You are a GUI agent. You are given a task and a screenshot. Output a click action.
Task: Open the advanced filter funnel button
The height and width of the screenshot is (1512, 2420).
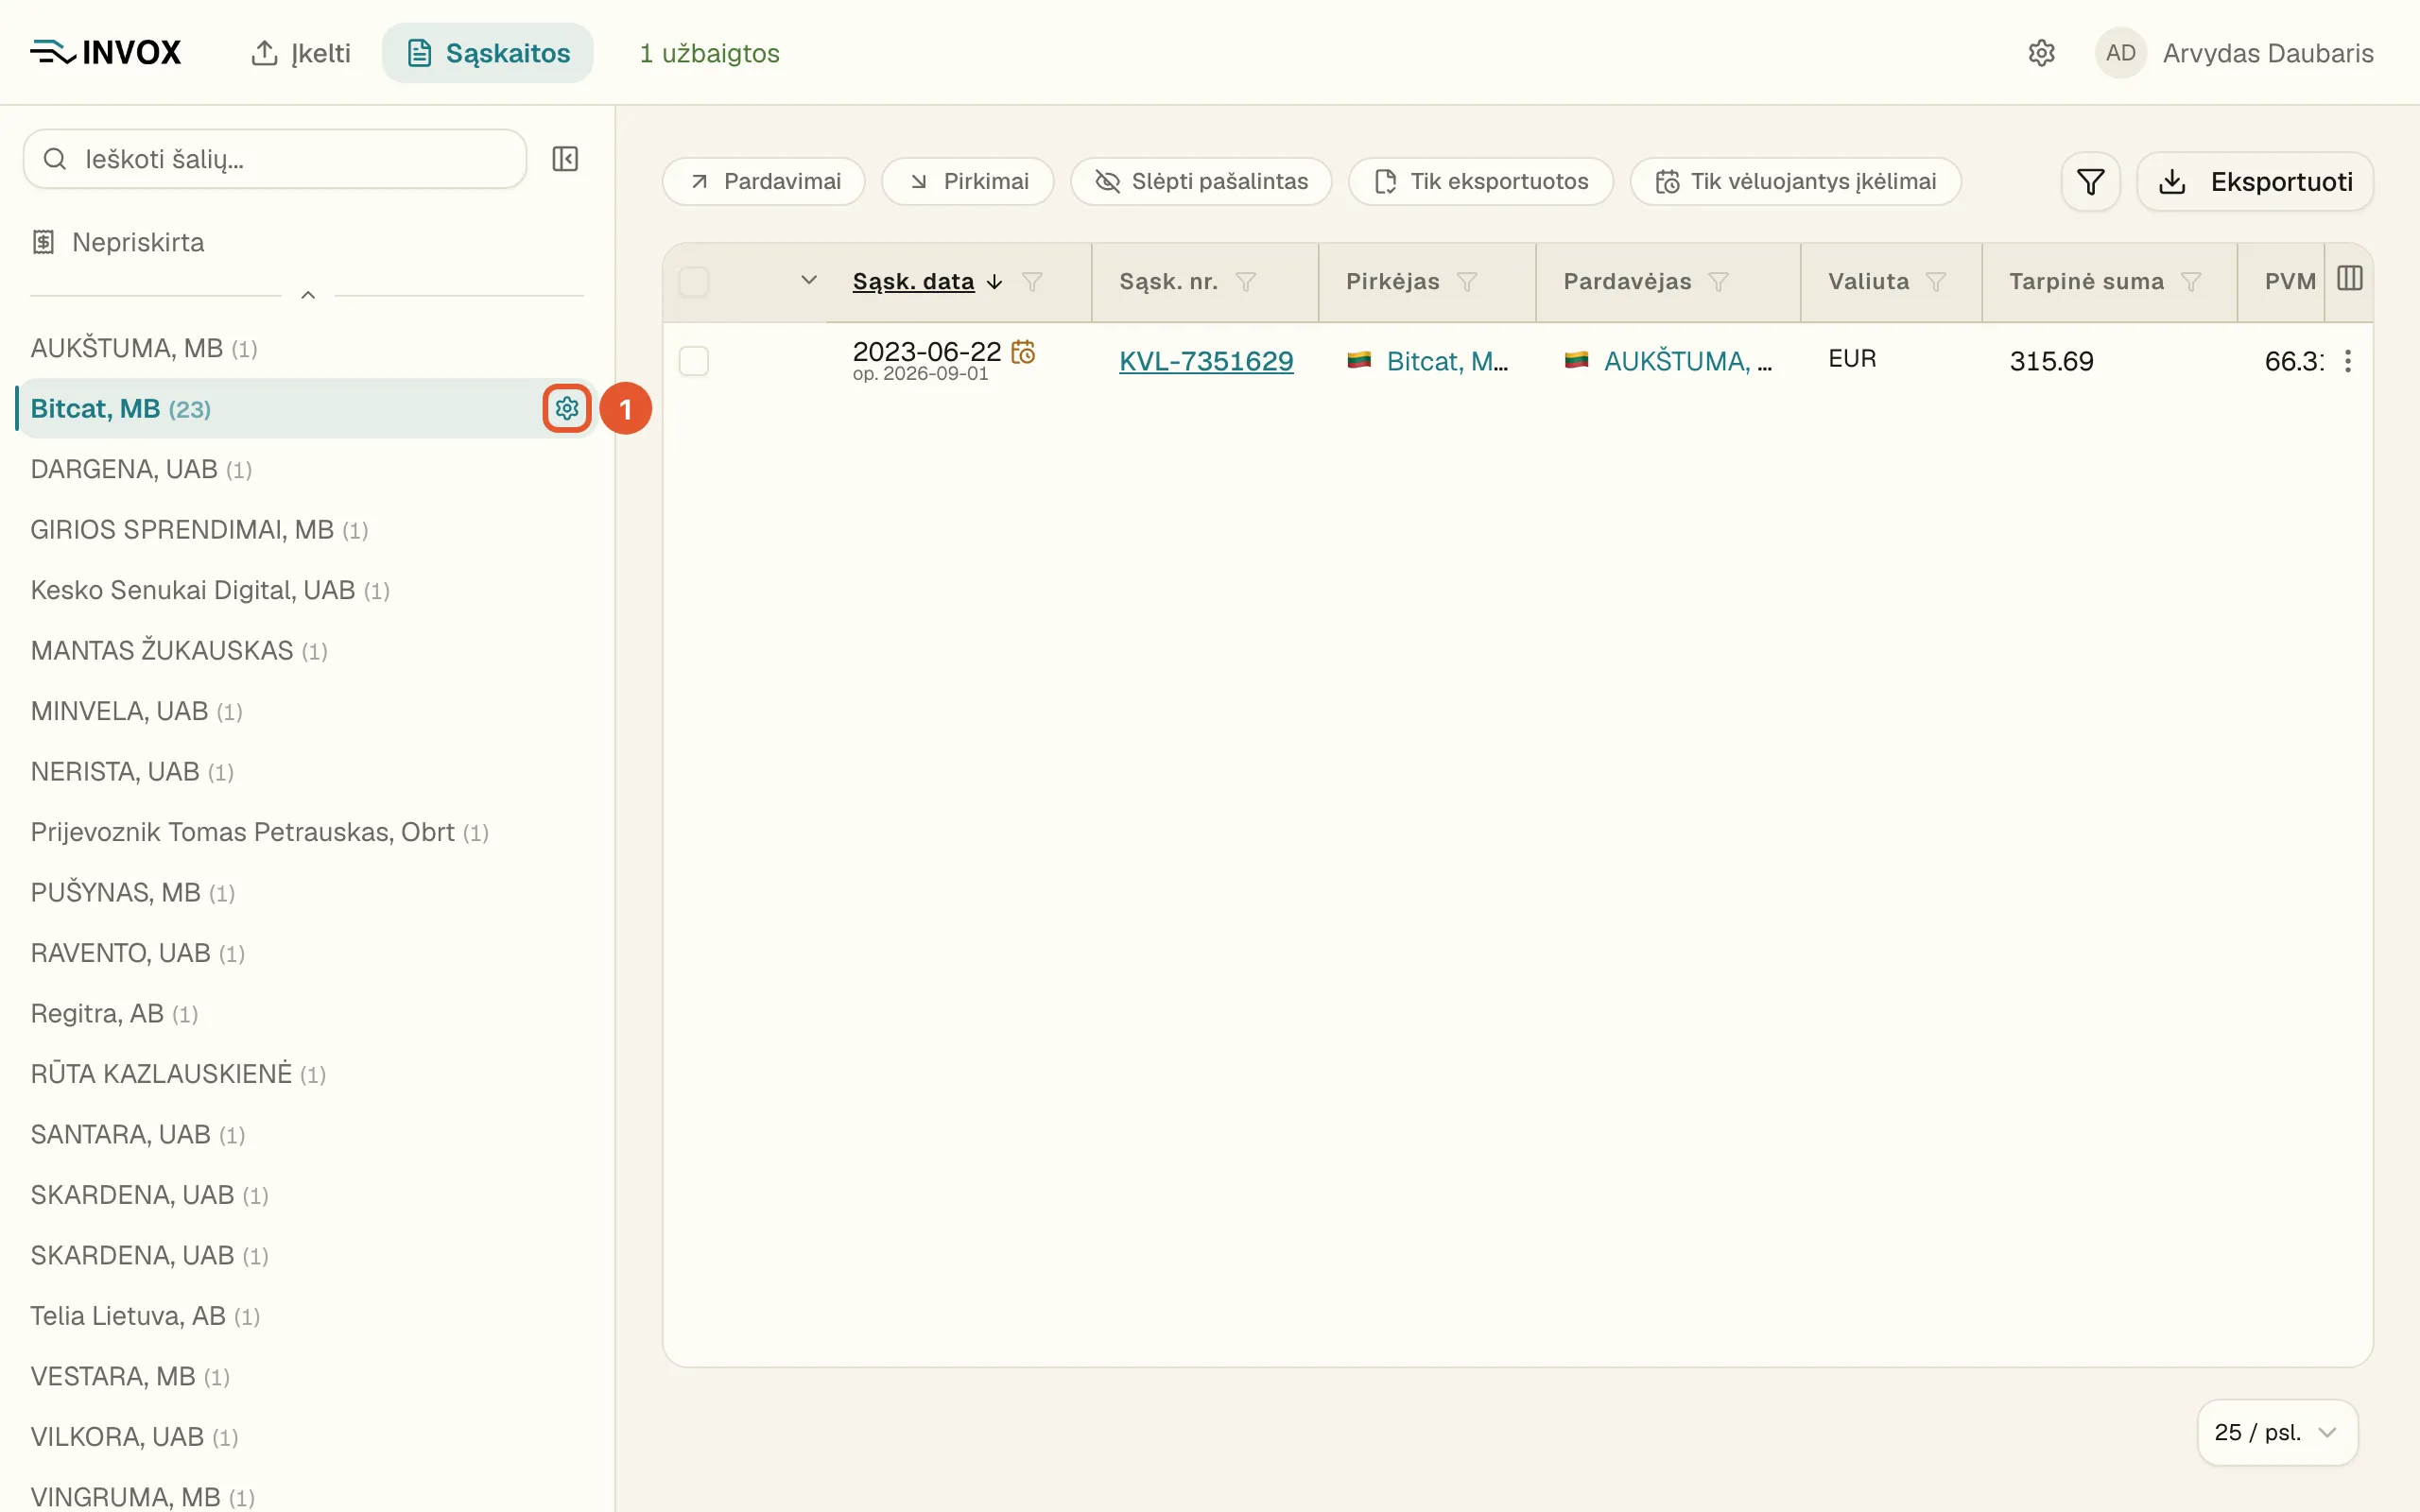point(2090,182)
